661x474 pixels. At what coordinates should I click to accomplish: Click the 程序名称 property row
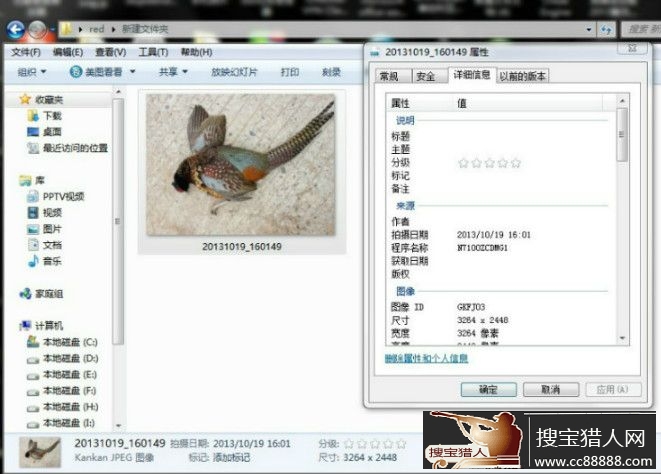pos(500,248)
